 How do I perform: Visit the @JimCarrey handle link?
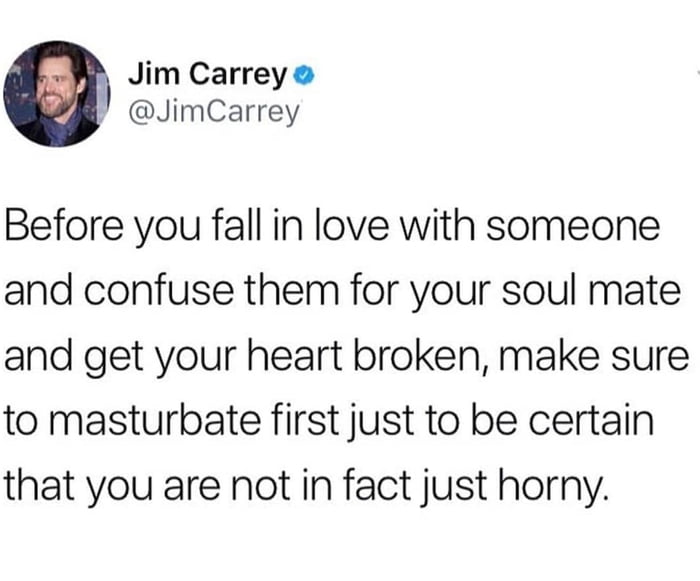[x=214, y=112]
